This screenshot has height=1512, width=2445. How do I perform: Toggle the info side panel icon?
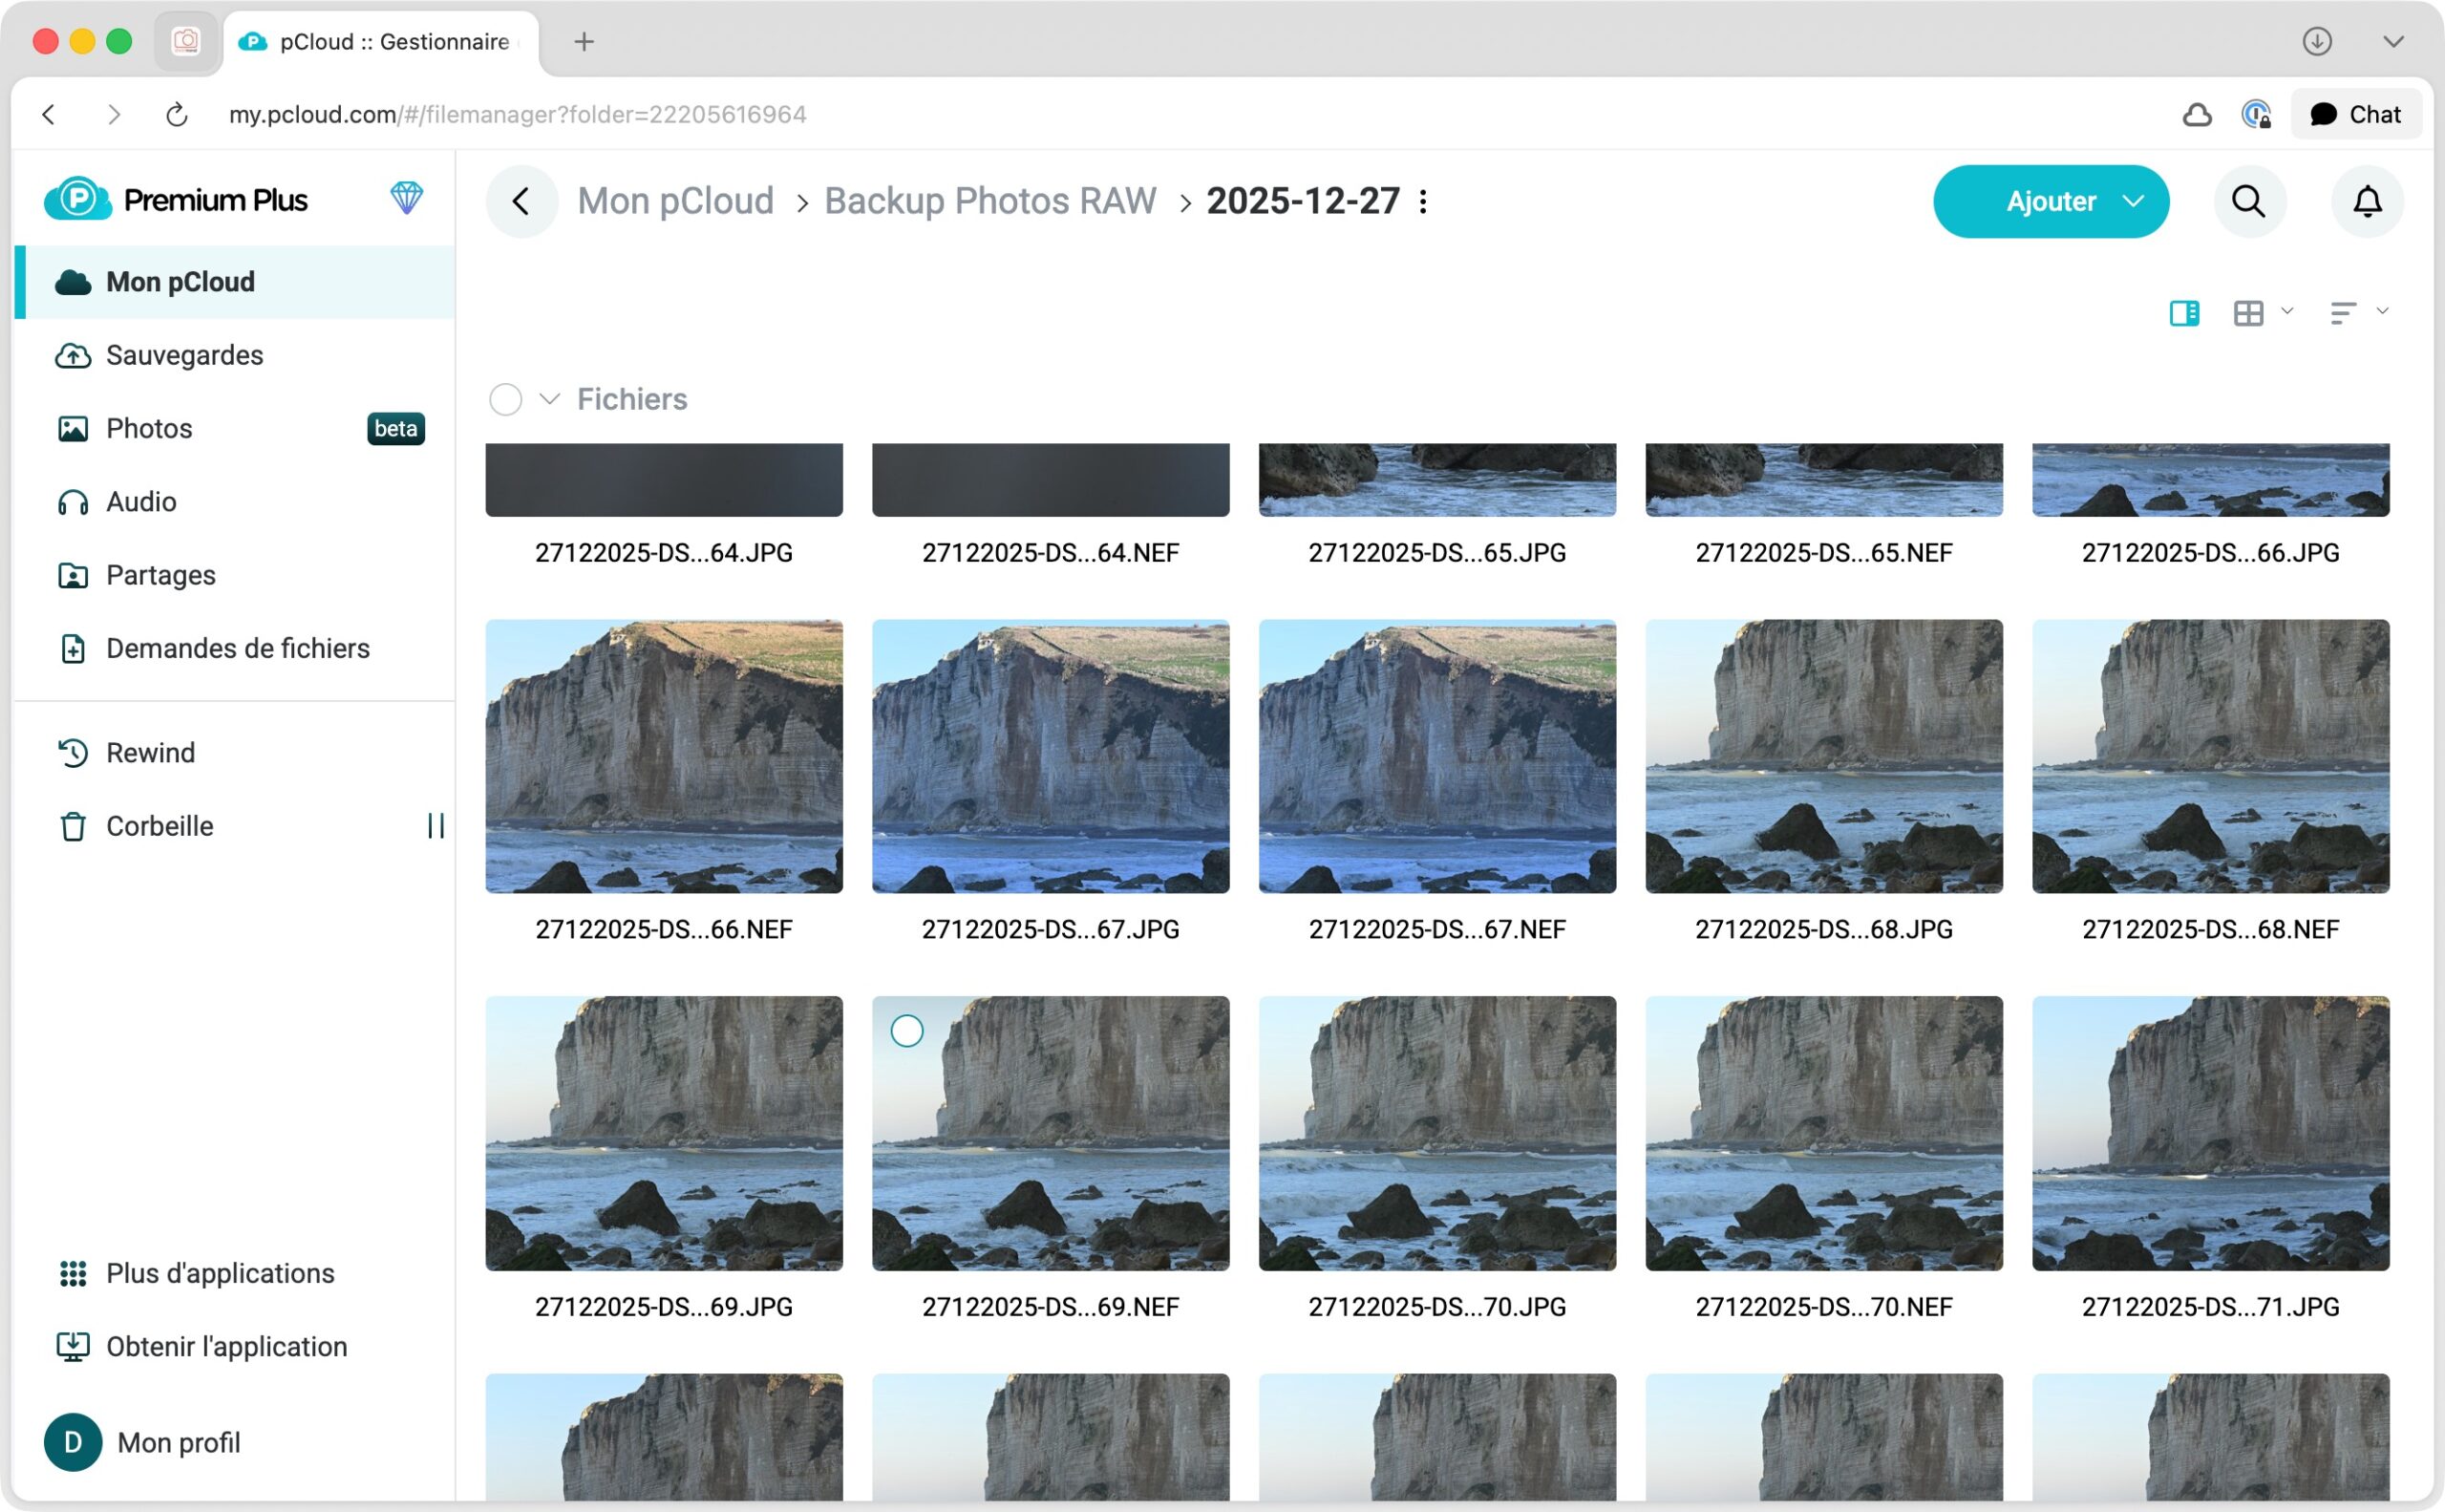coord(2183,313)
